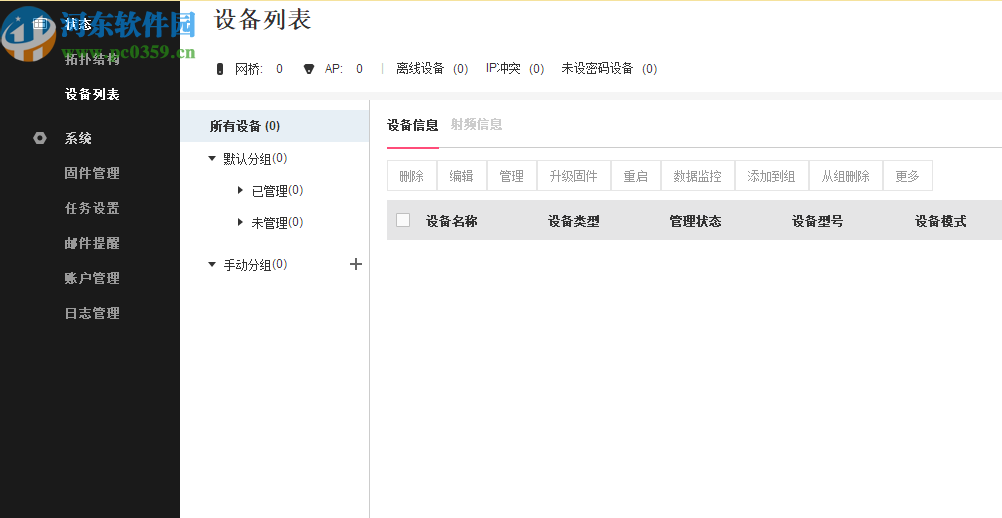Click the 系统 section label in sidebar

click(x=78, y=139)
